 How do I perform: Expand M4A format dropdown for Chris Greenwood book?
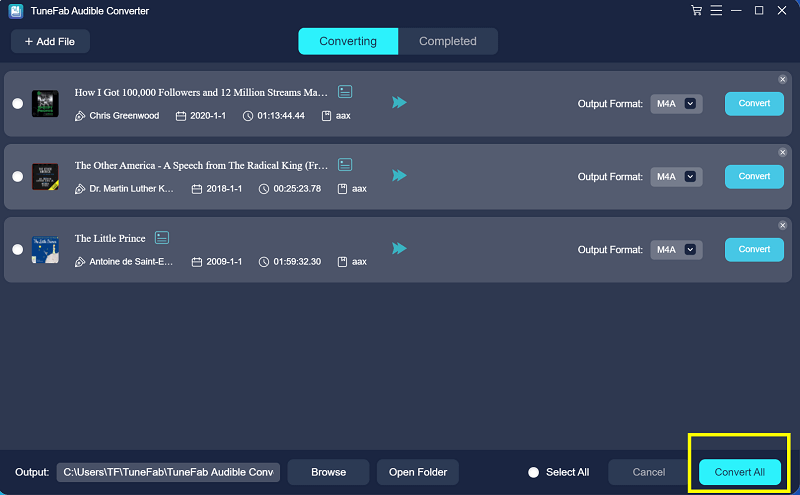pos(677,103)
